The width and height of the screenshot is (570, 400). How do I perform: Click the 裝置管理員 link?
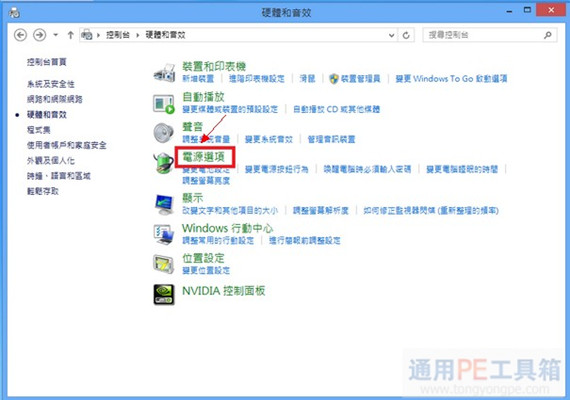click(361, 79)
